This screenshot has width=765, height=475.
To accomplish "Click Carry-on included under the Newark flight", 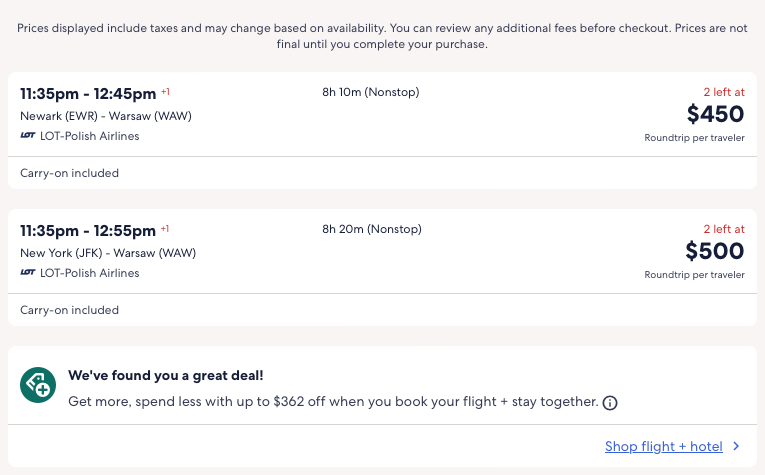I will pyautogui.click(x=69, y=173).
